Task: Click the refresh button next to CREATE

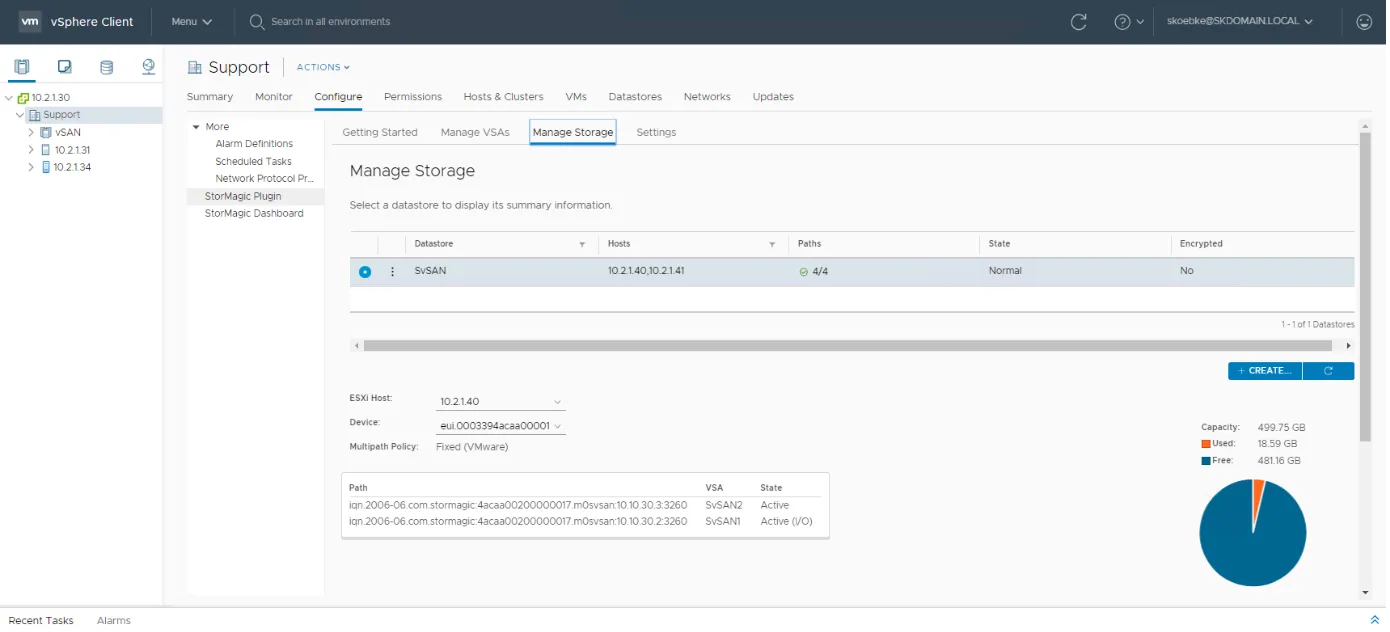Action: point(1329,371)
